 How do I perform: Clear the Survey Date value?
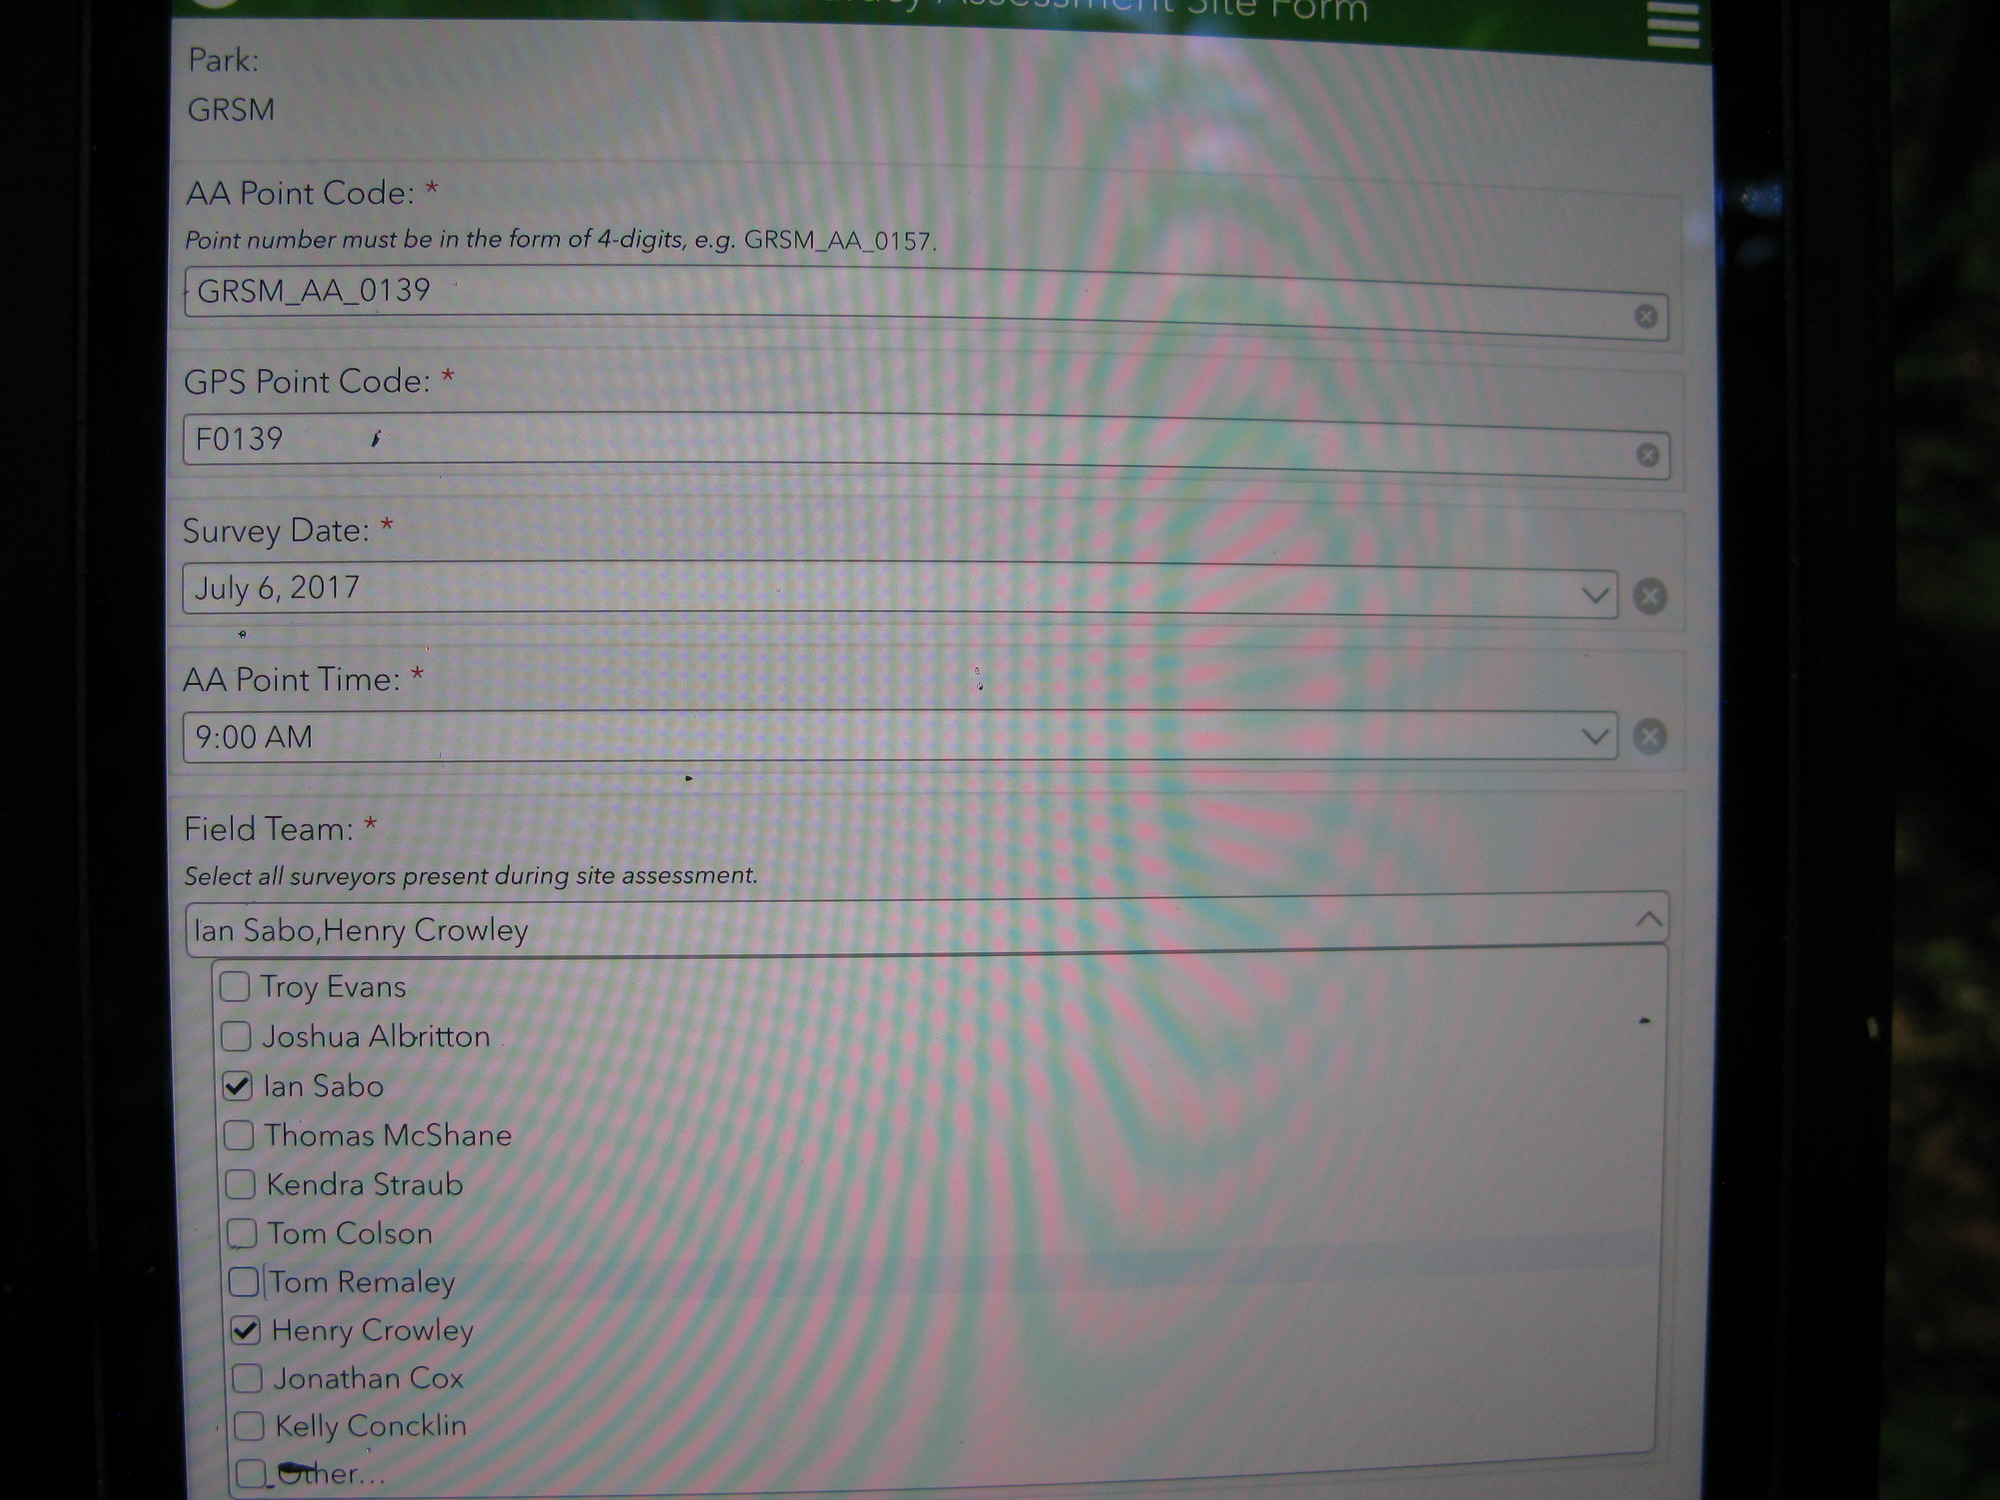point(1649,596)
